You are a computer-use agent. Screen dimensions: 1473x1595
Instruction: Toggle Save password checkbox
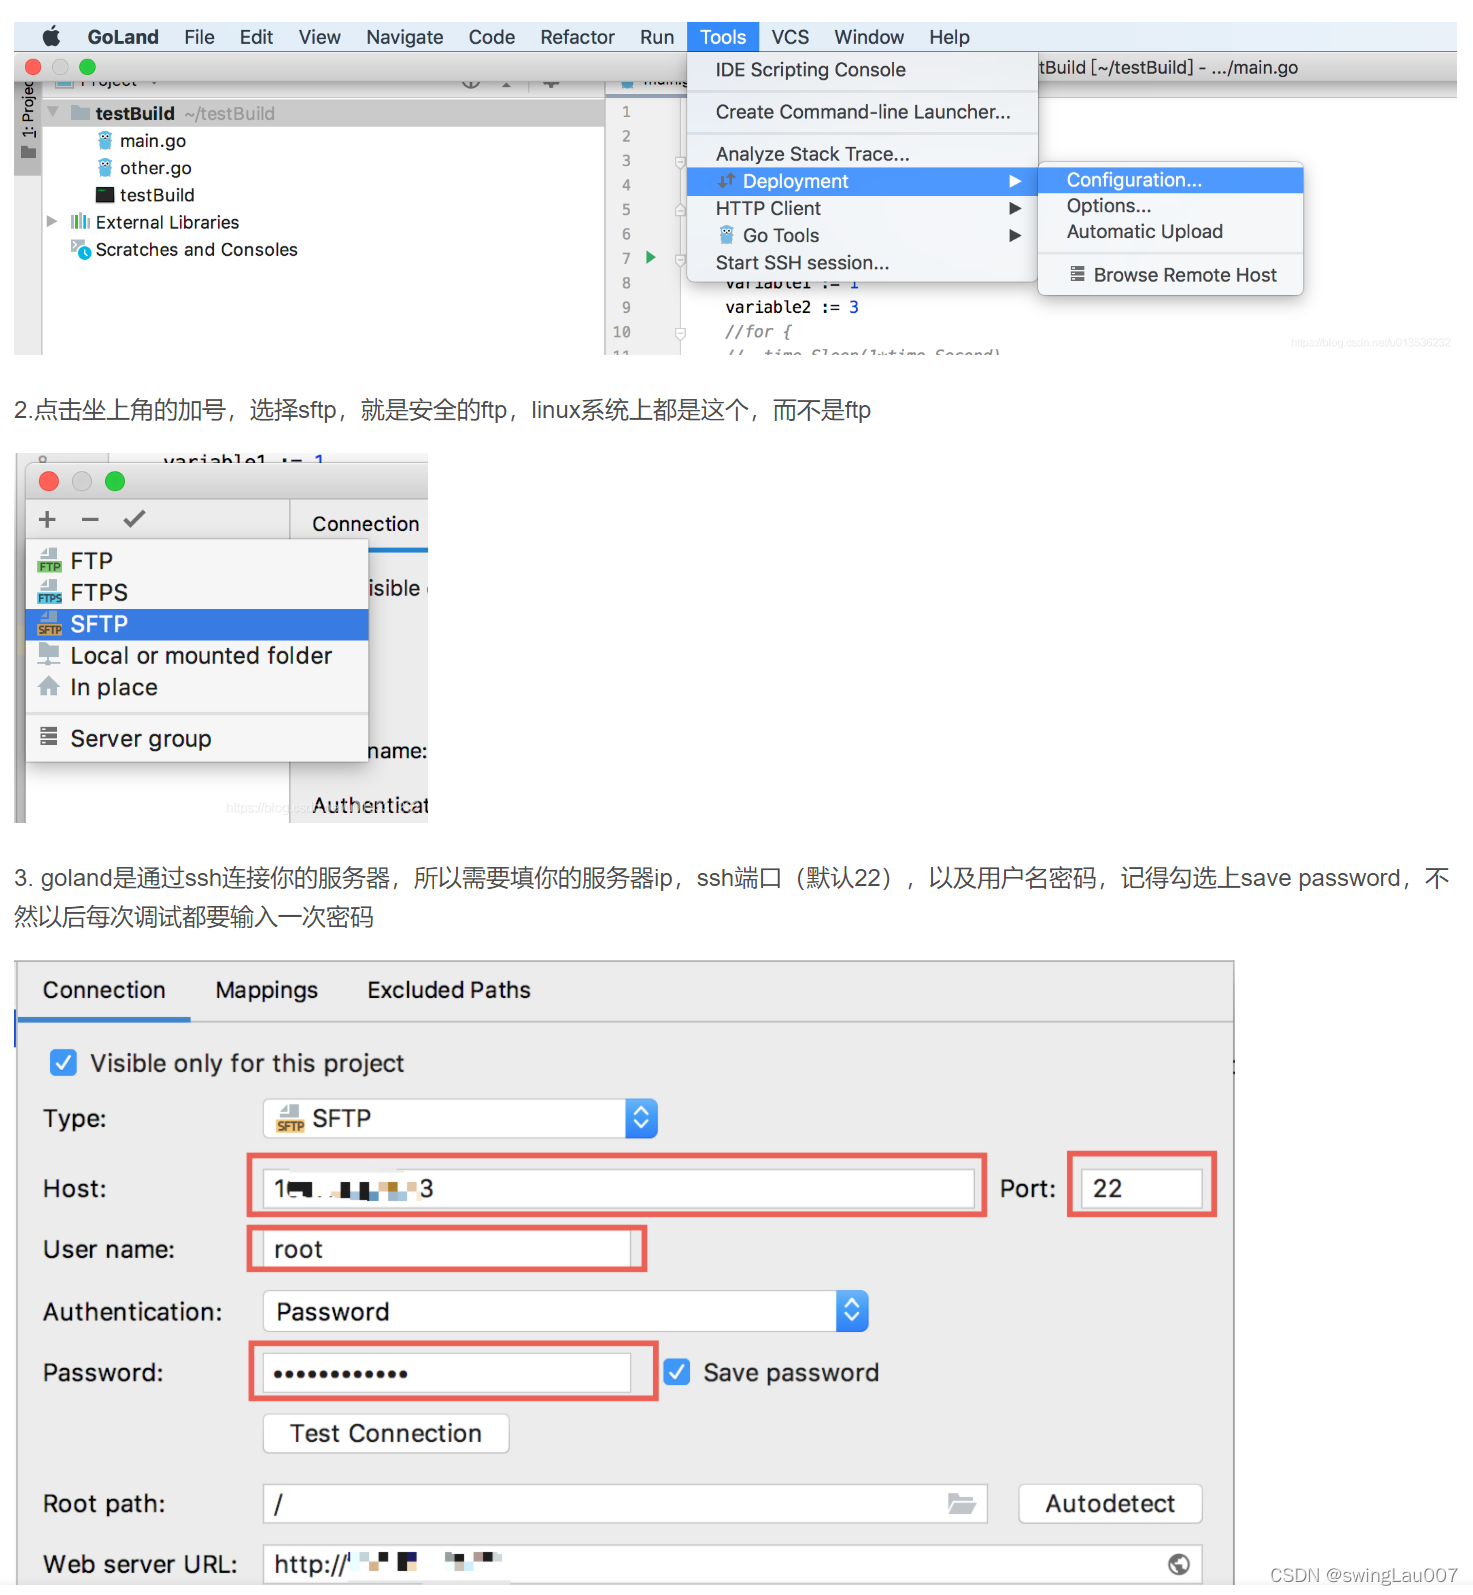[x=677, y=1372]
